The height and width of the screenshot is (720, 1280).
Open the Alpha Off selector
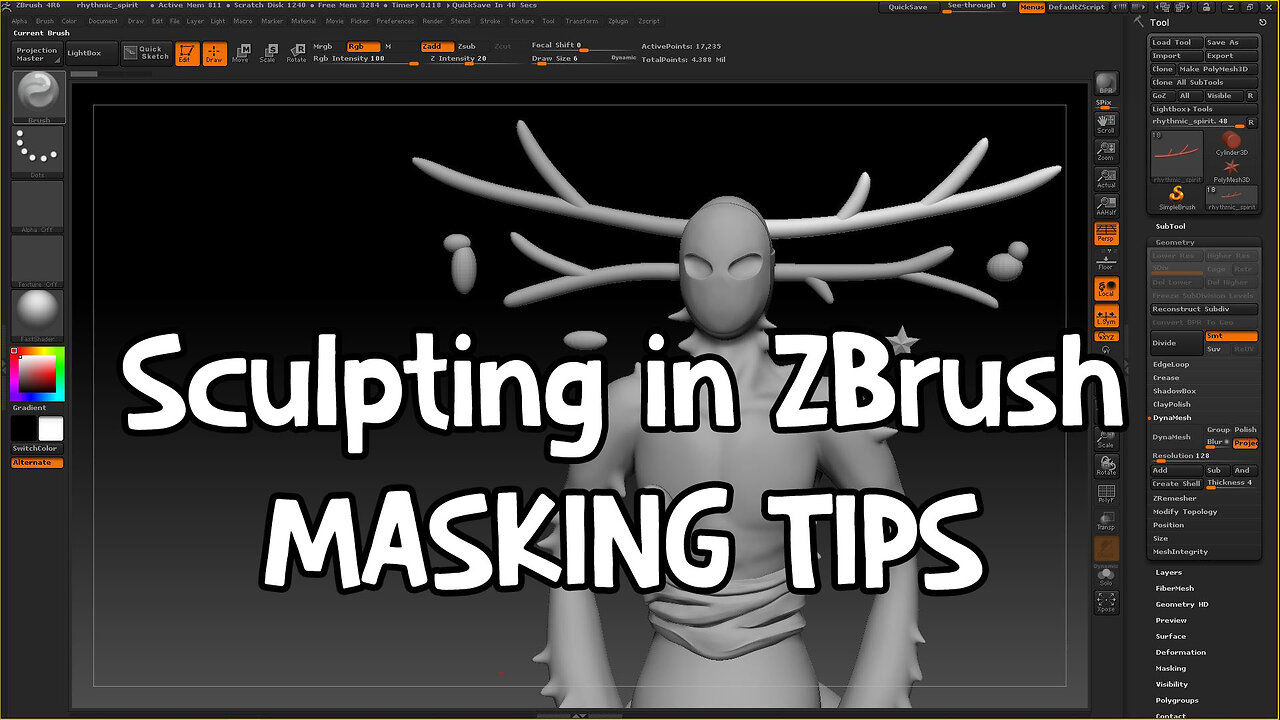(38, 207)
